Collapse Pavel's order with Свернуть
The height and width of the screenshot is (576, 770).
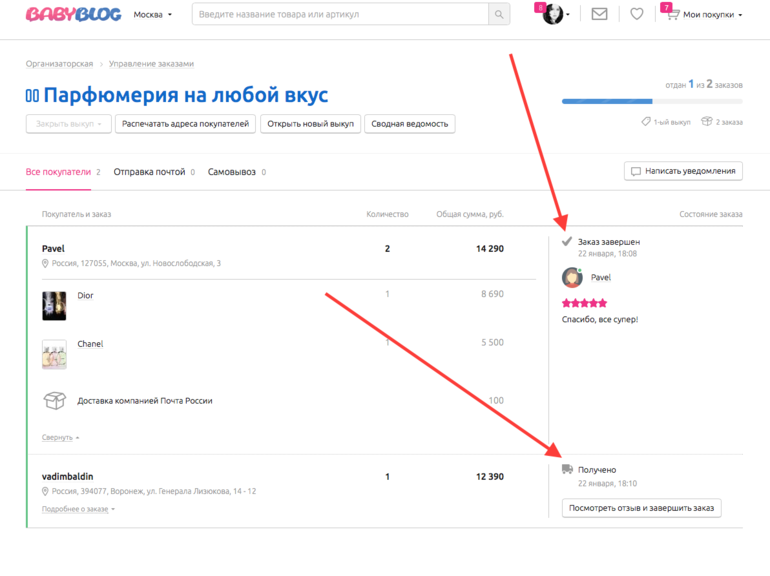point(60,437)
